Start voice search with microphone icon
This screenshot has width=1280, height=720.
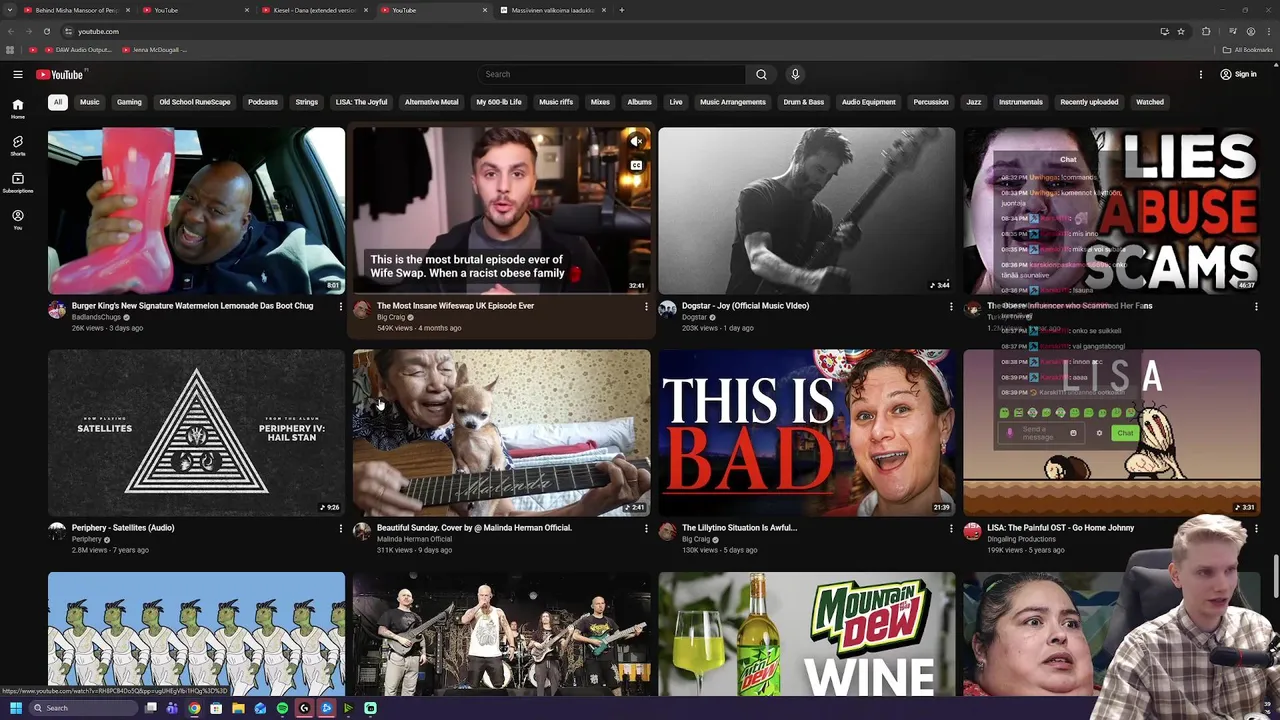pyautogui.click(x=795, y=74)
